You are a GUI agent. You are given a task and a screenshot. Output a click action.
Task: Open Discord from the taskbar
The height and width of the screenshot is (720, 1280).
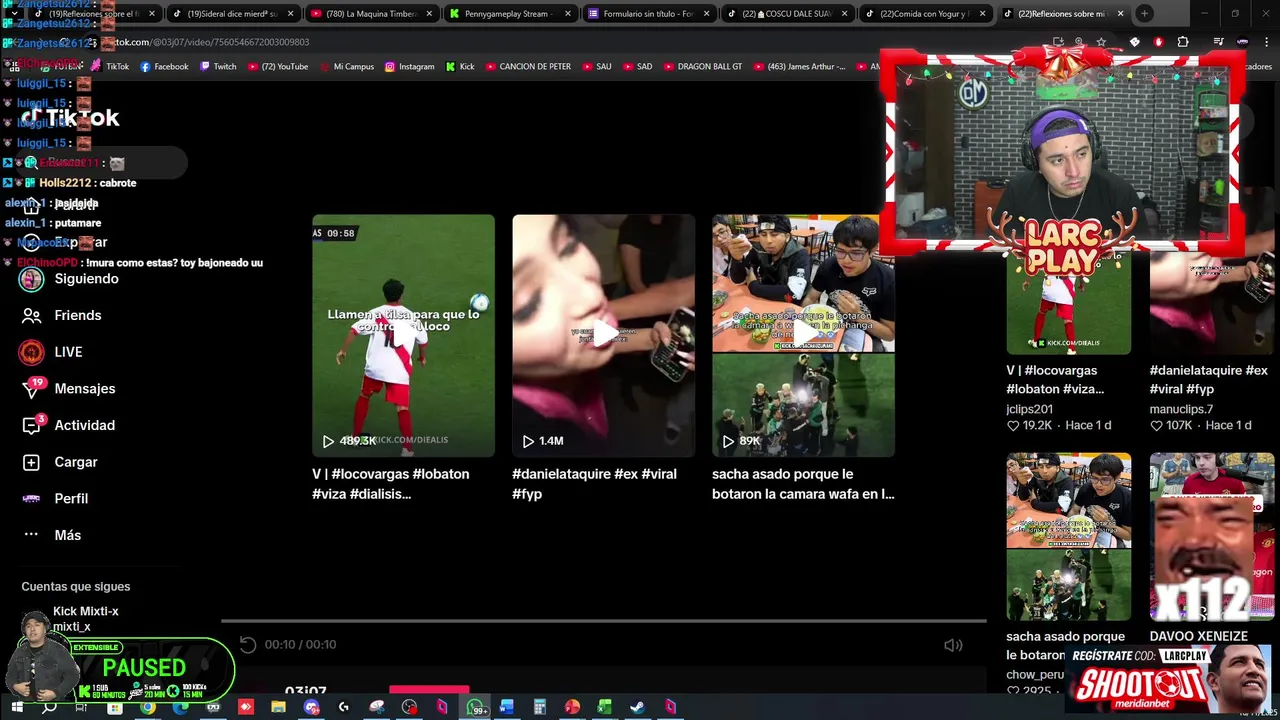(311, 707)
